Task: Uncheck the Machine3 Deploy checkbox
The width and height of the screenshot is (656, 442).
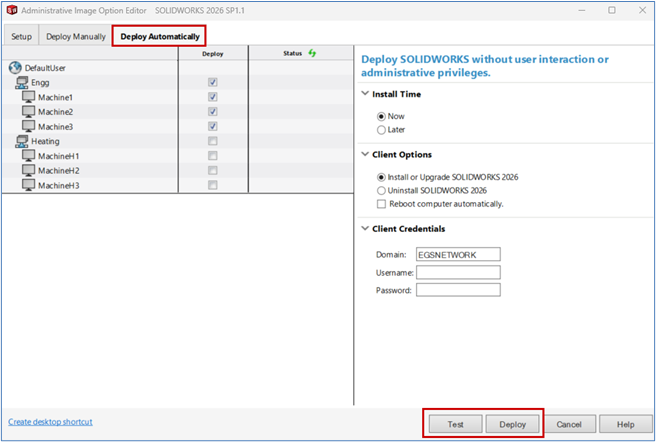Action: click(213, 126)
